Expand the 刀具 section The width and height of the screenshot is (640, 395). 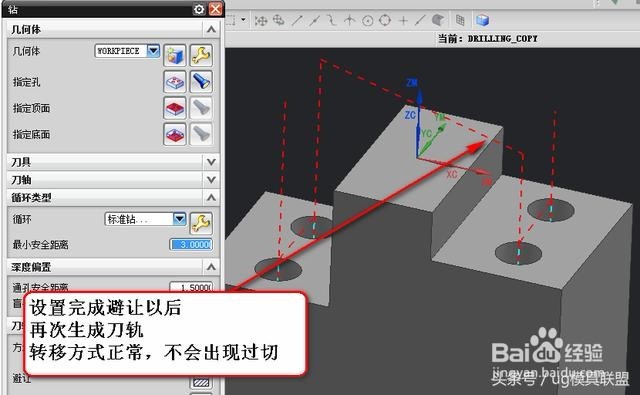[x=211, y=162]
